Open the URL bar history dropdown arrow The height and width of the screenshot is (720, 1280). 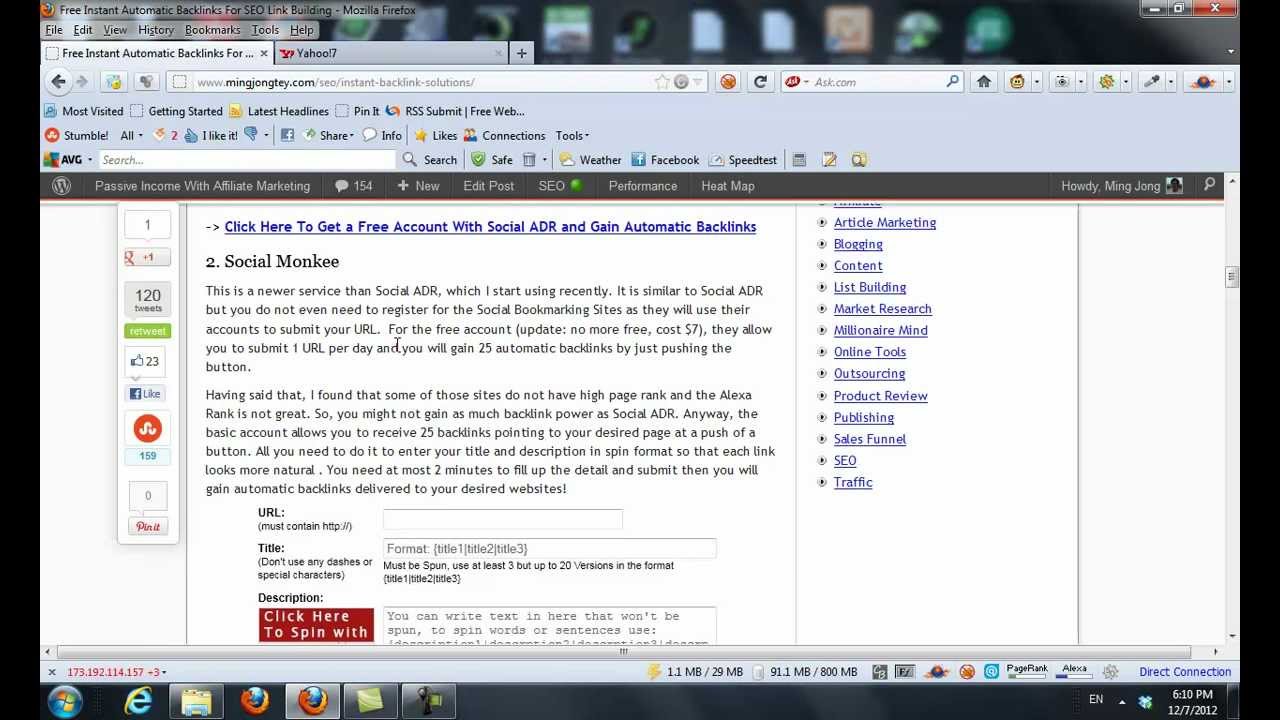click(x=699, y=82)
